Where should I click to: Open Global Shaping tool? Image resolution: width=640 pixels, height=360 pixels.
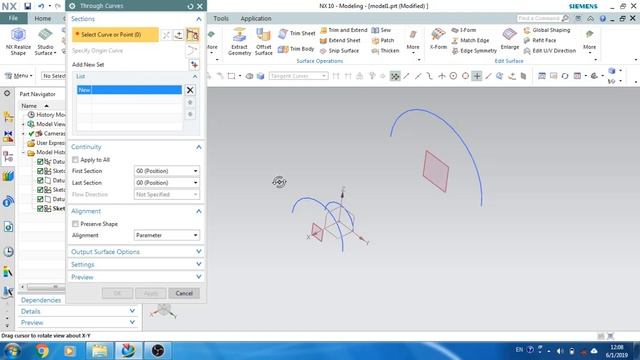pos(547,30)
